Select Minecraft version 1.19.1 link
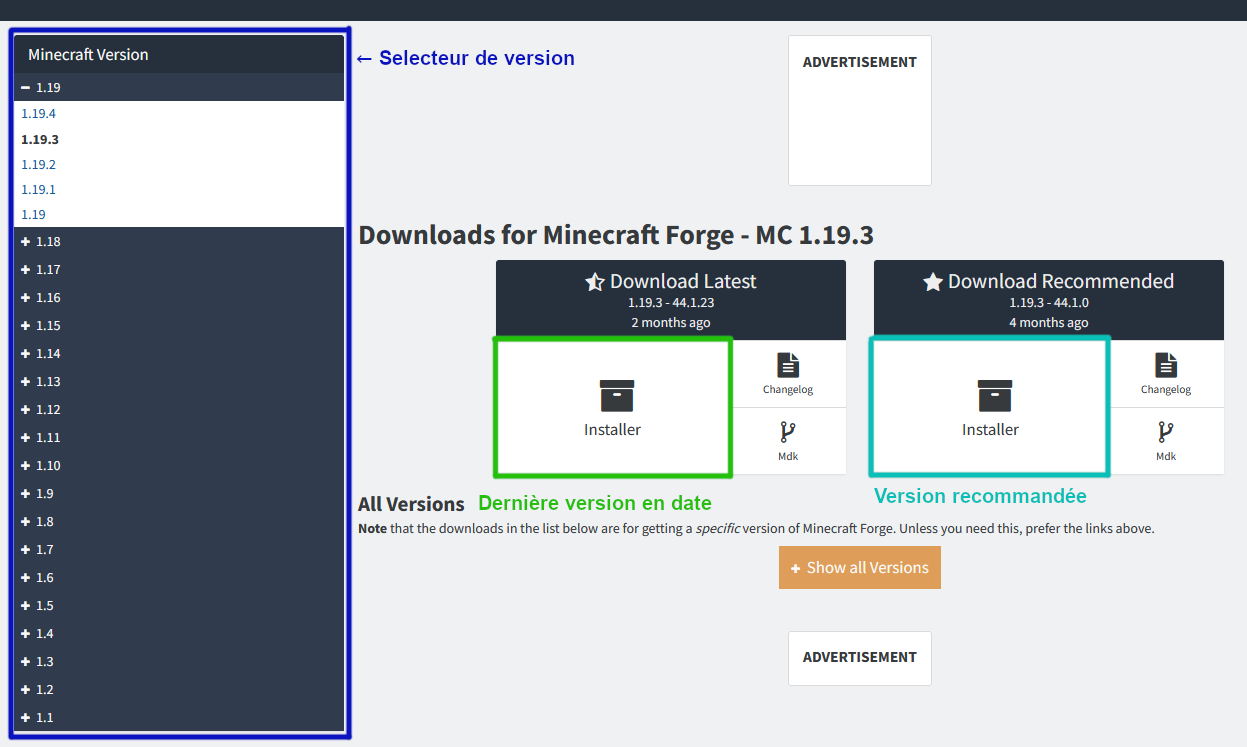 pos(38,189)
